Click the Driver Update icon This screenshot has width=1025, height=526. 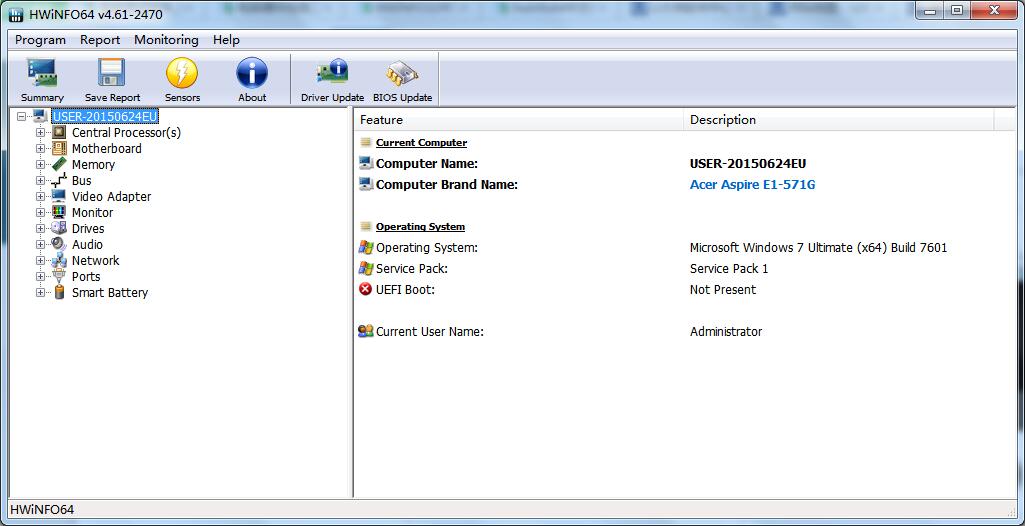[x=332, y=73]
